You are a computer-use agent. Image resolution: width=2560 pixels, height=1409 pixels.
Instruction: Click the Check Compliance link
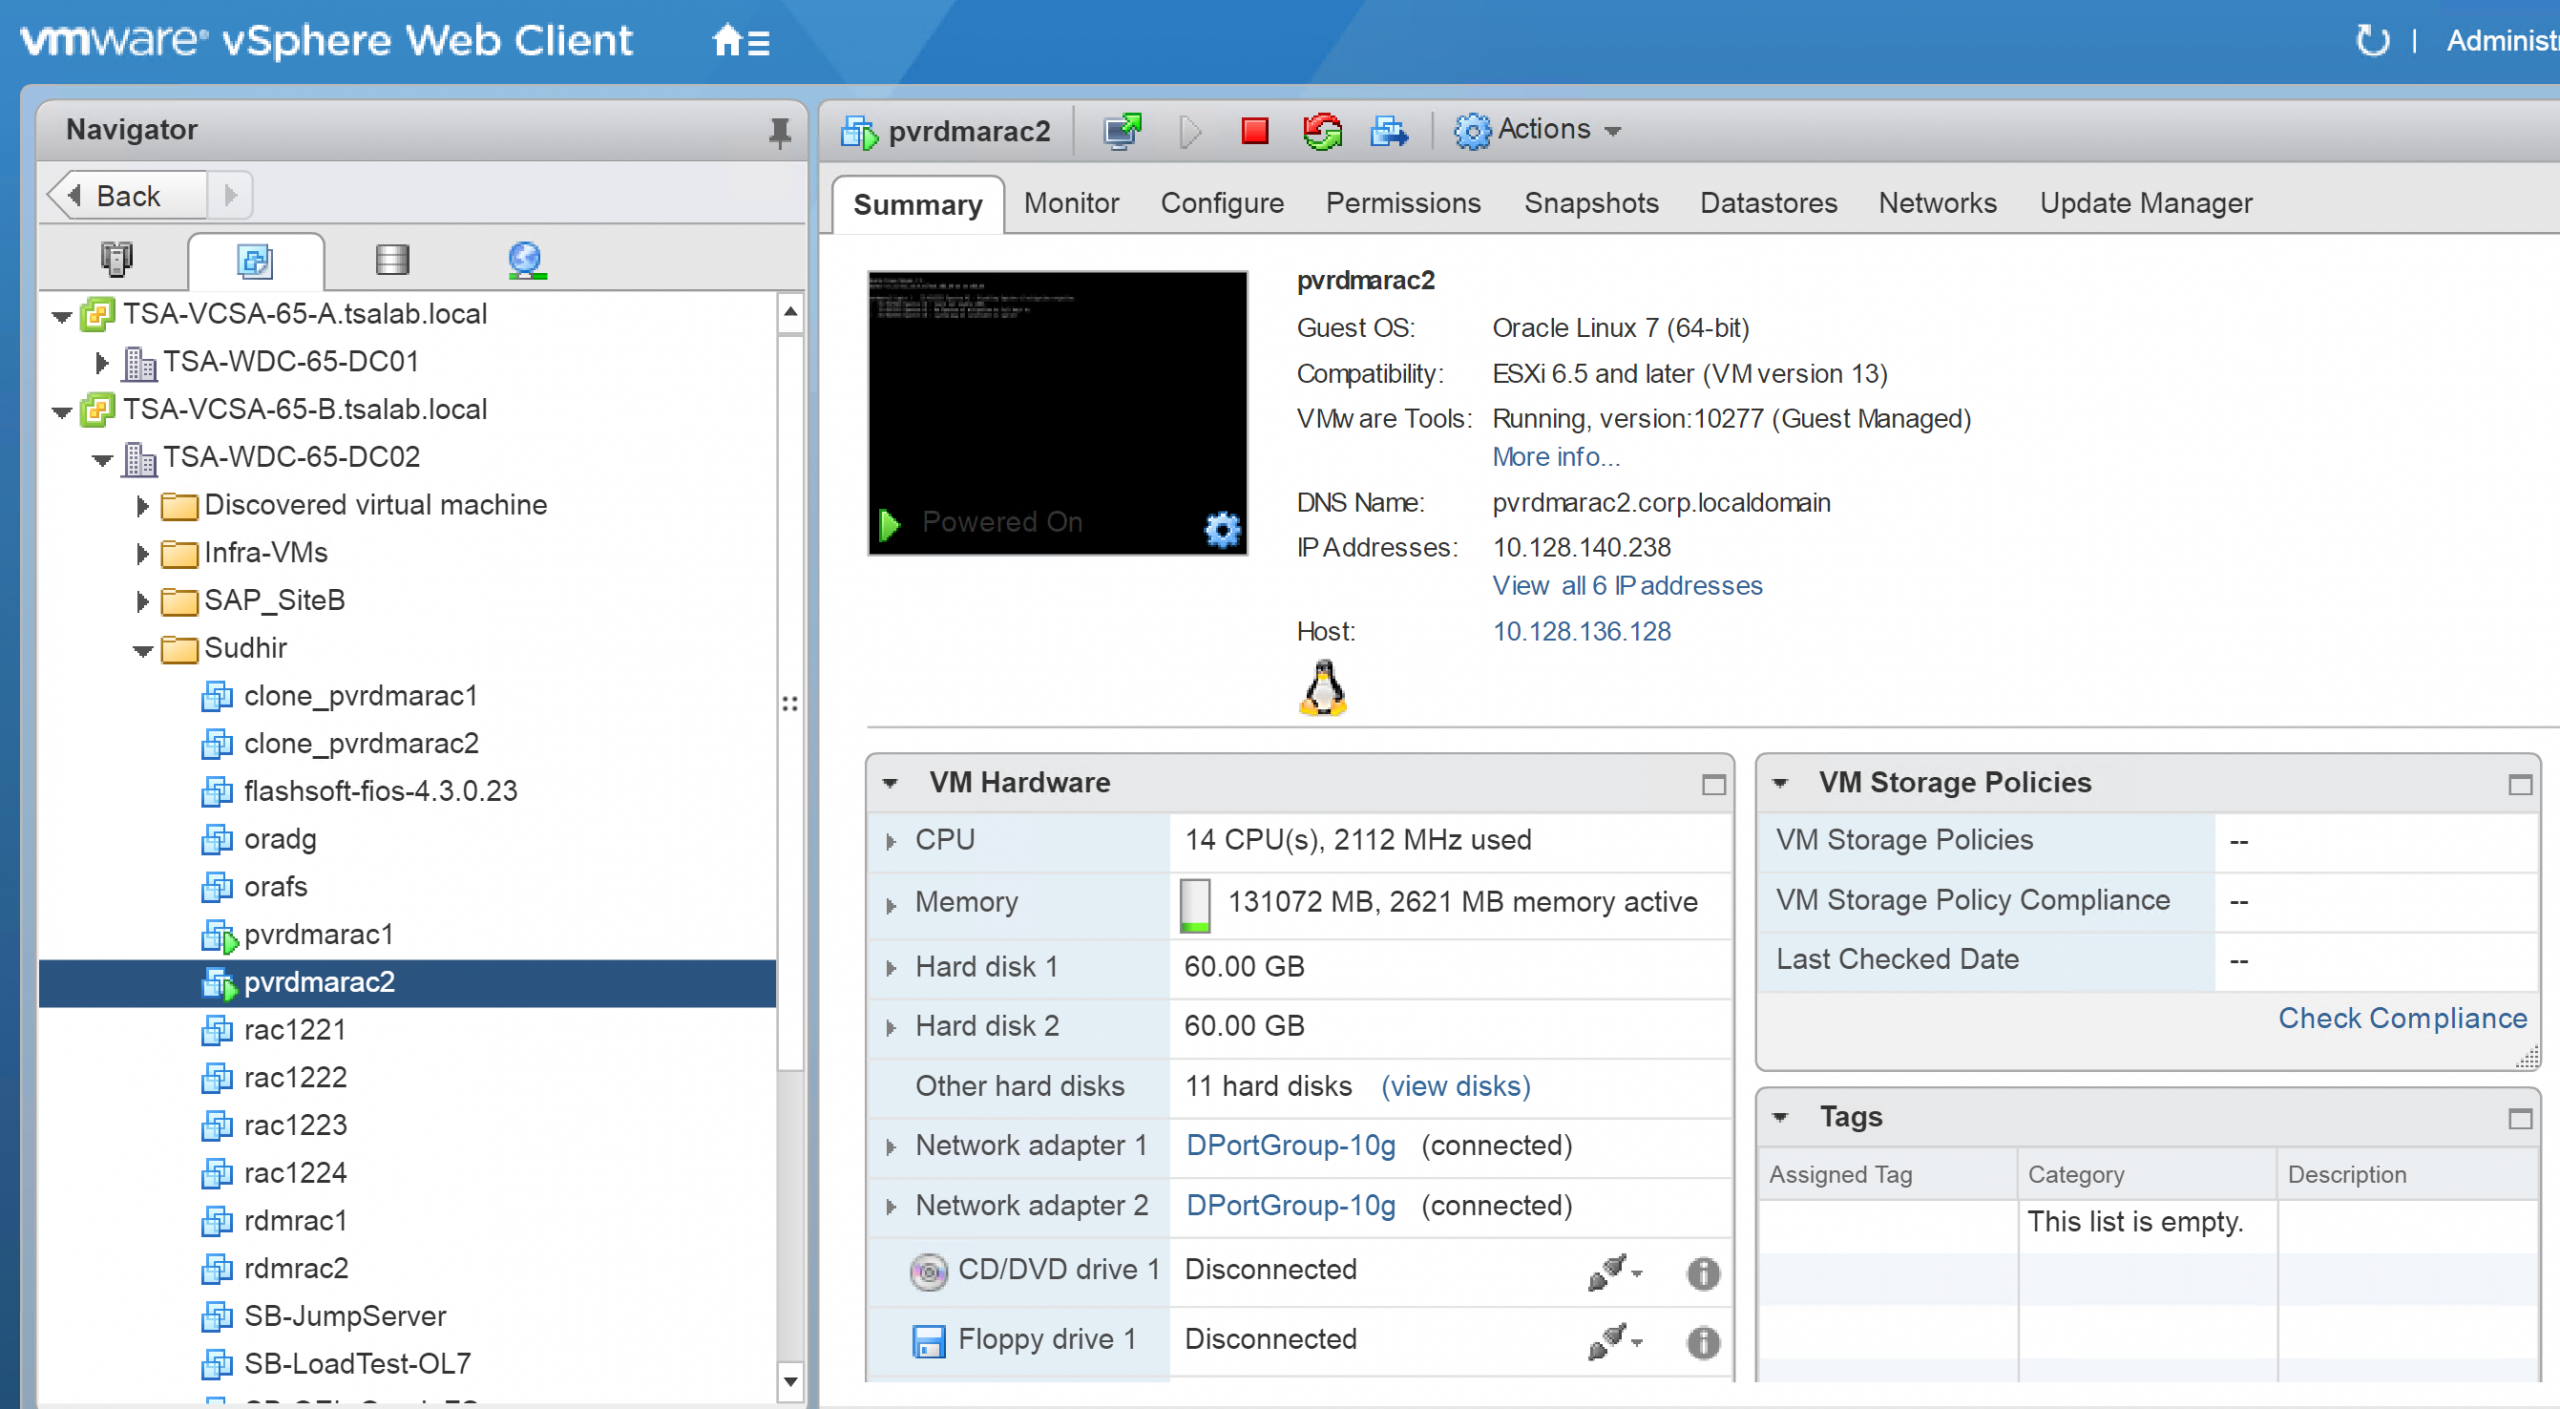(x=2402, y=1018)
